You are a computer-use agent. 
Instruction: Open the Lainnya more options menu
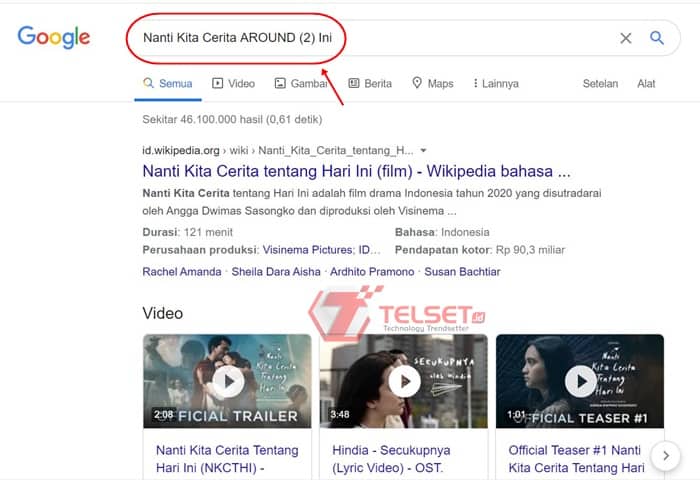tap(496, 84)
